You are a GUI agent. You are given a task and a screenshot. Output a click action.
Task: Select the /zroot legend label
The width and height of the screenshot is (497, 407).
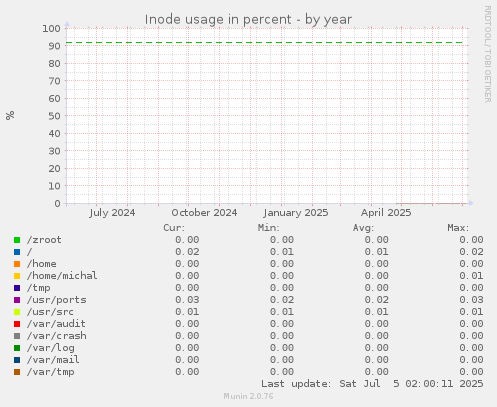tap(44, 240)
